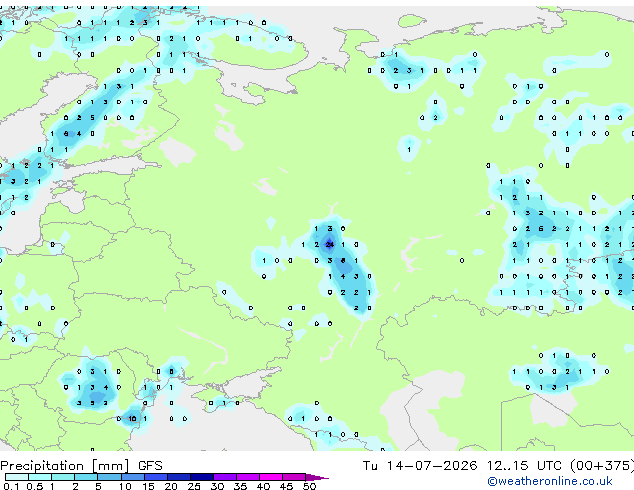634x490 pixels.
Task: Click the legend label '25'
Action: [x=194, y=486]
